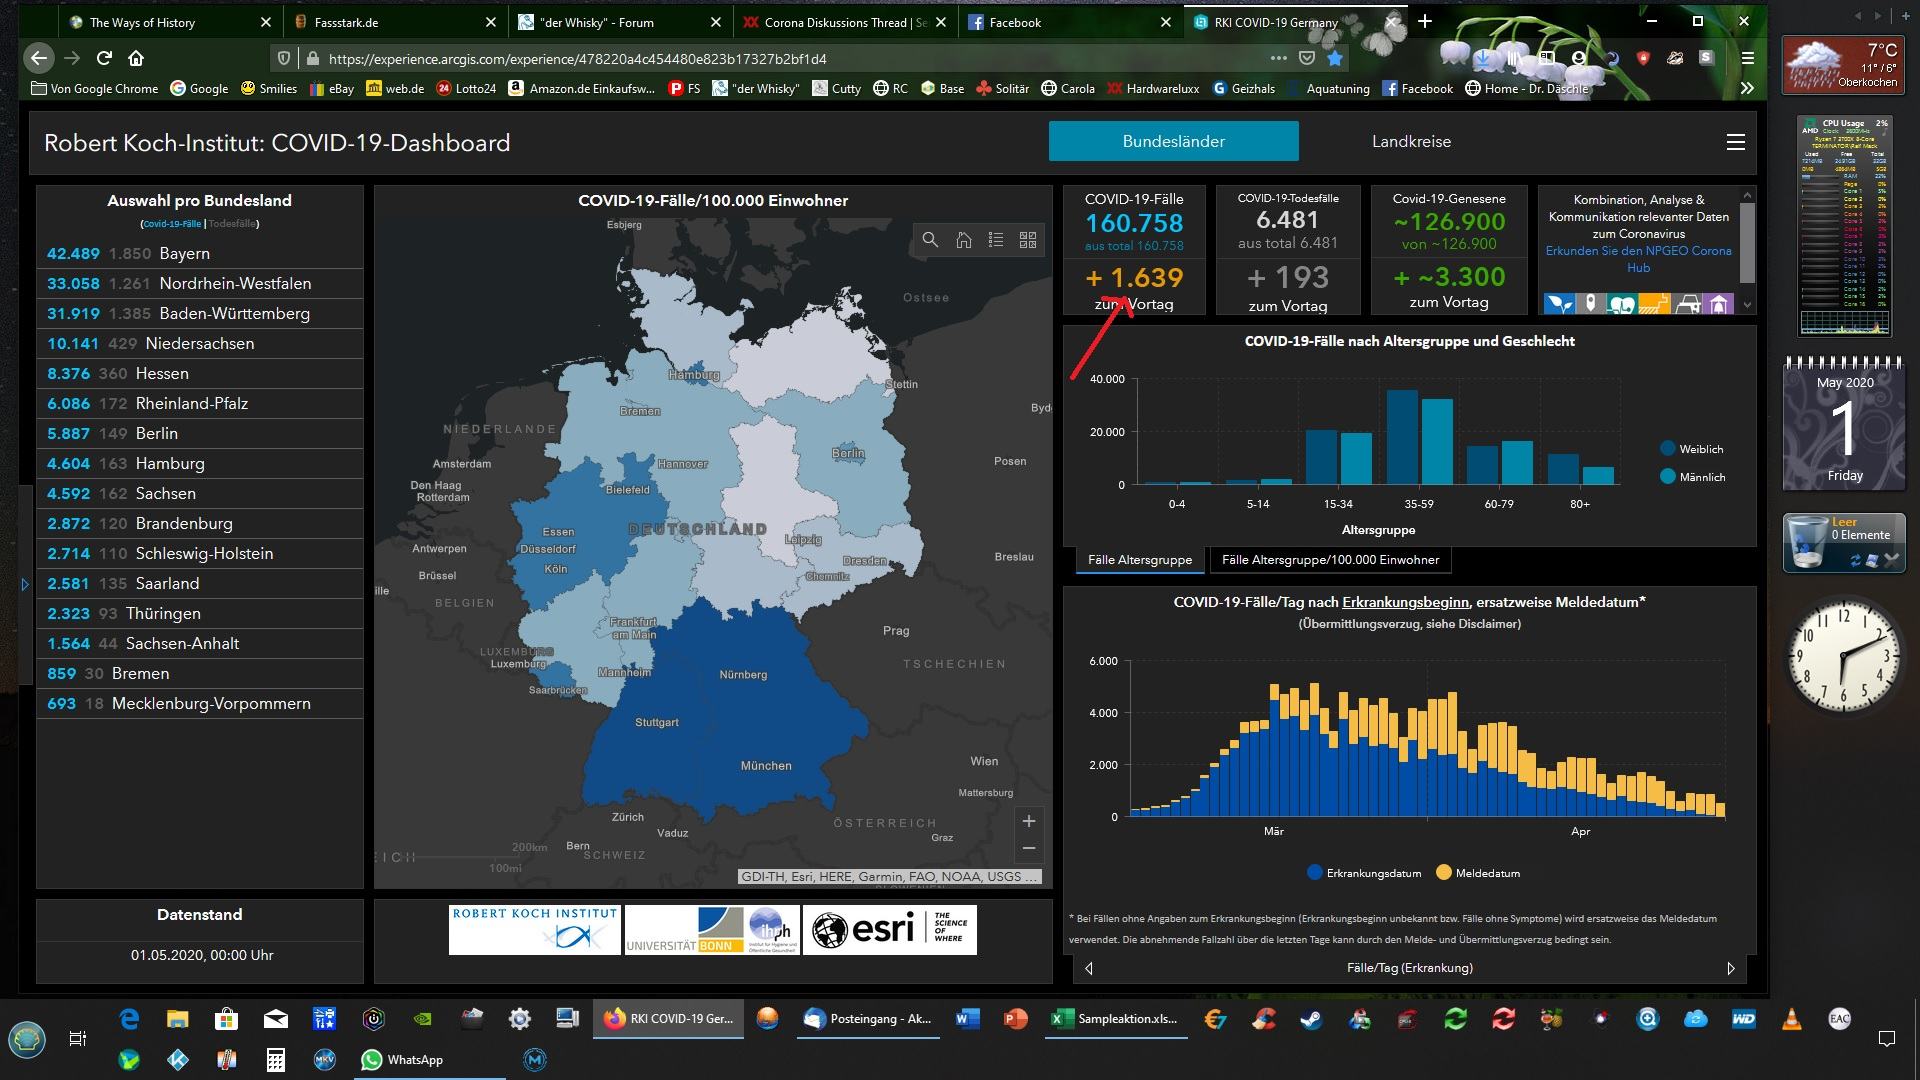Viewport: 1920px width, 1080px height.
Task: Select Fälle Altersgruppe/100.000 Einwohner tab
Action: coord(1330,560)
